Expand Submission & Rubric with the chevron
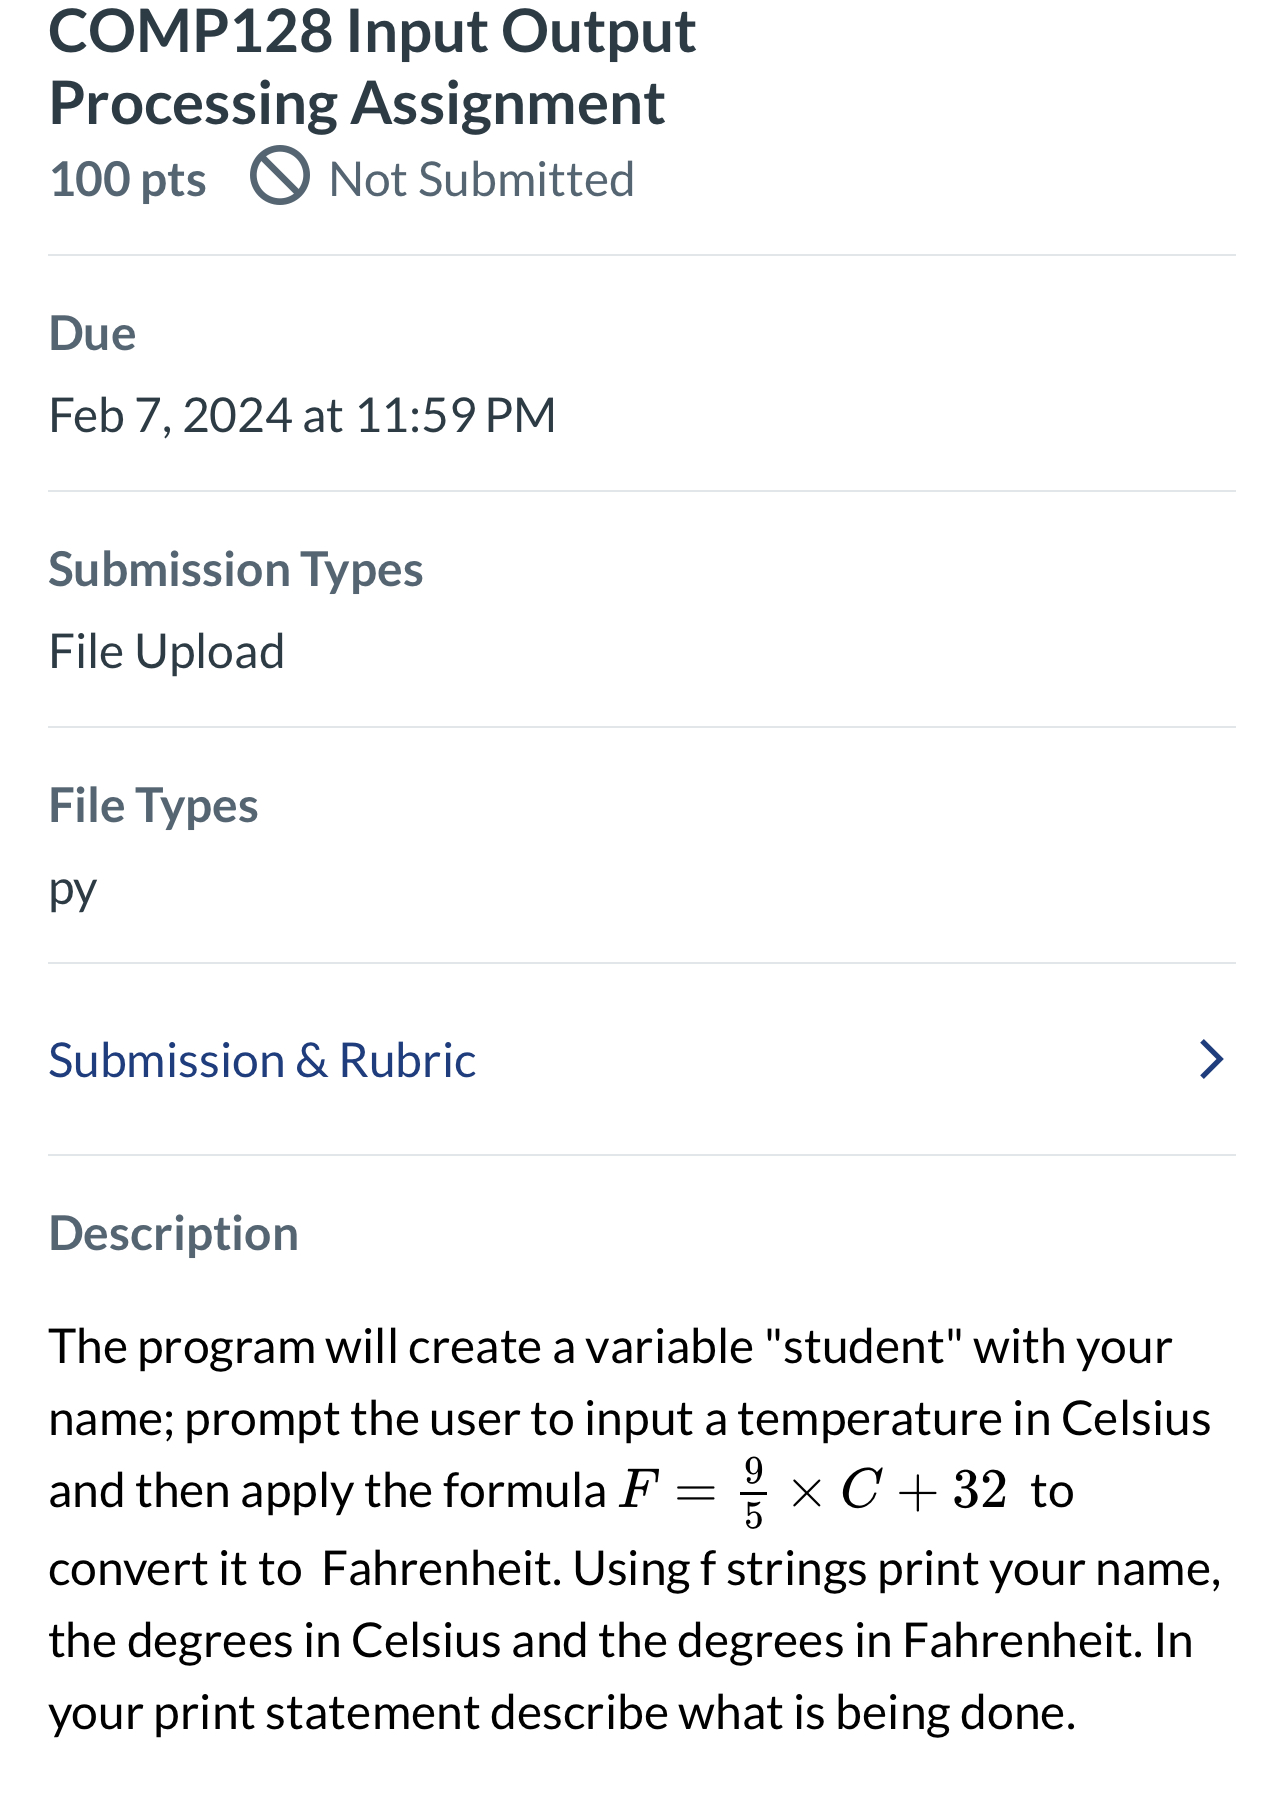The image size is (1284, 1811). click(x=1211, y=1060)
